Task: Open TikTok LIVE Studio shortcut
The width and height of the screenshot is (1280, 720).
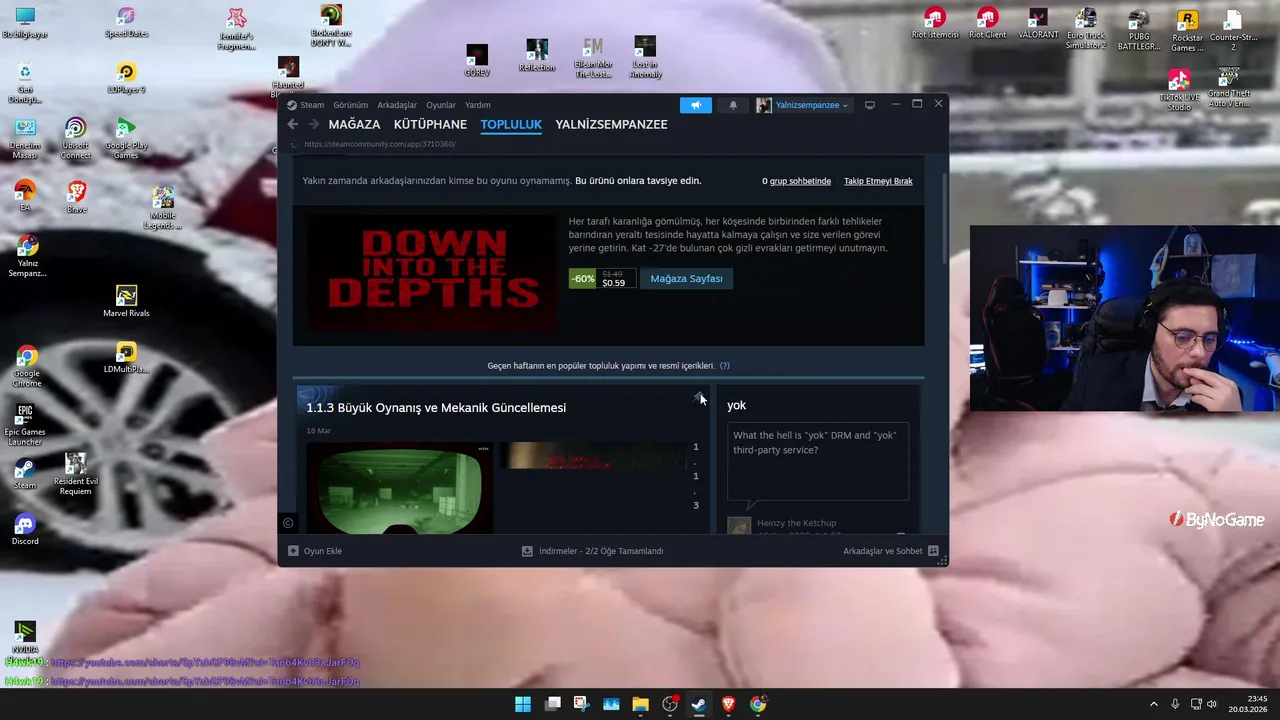Action: [1179, 90]
